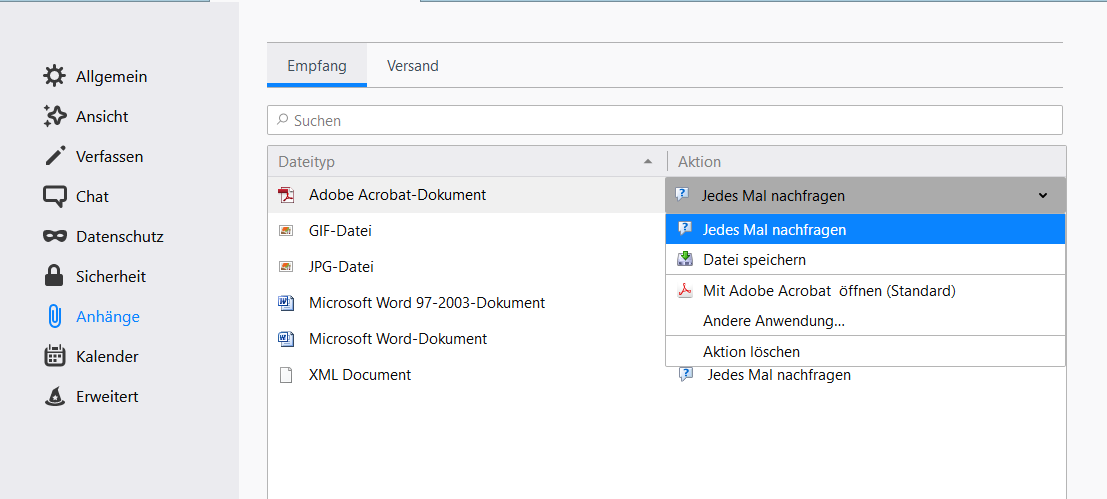Sort by the Dateityp column header

click(467, 162)
